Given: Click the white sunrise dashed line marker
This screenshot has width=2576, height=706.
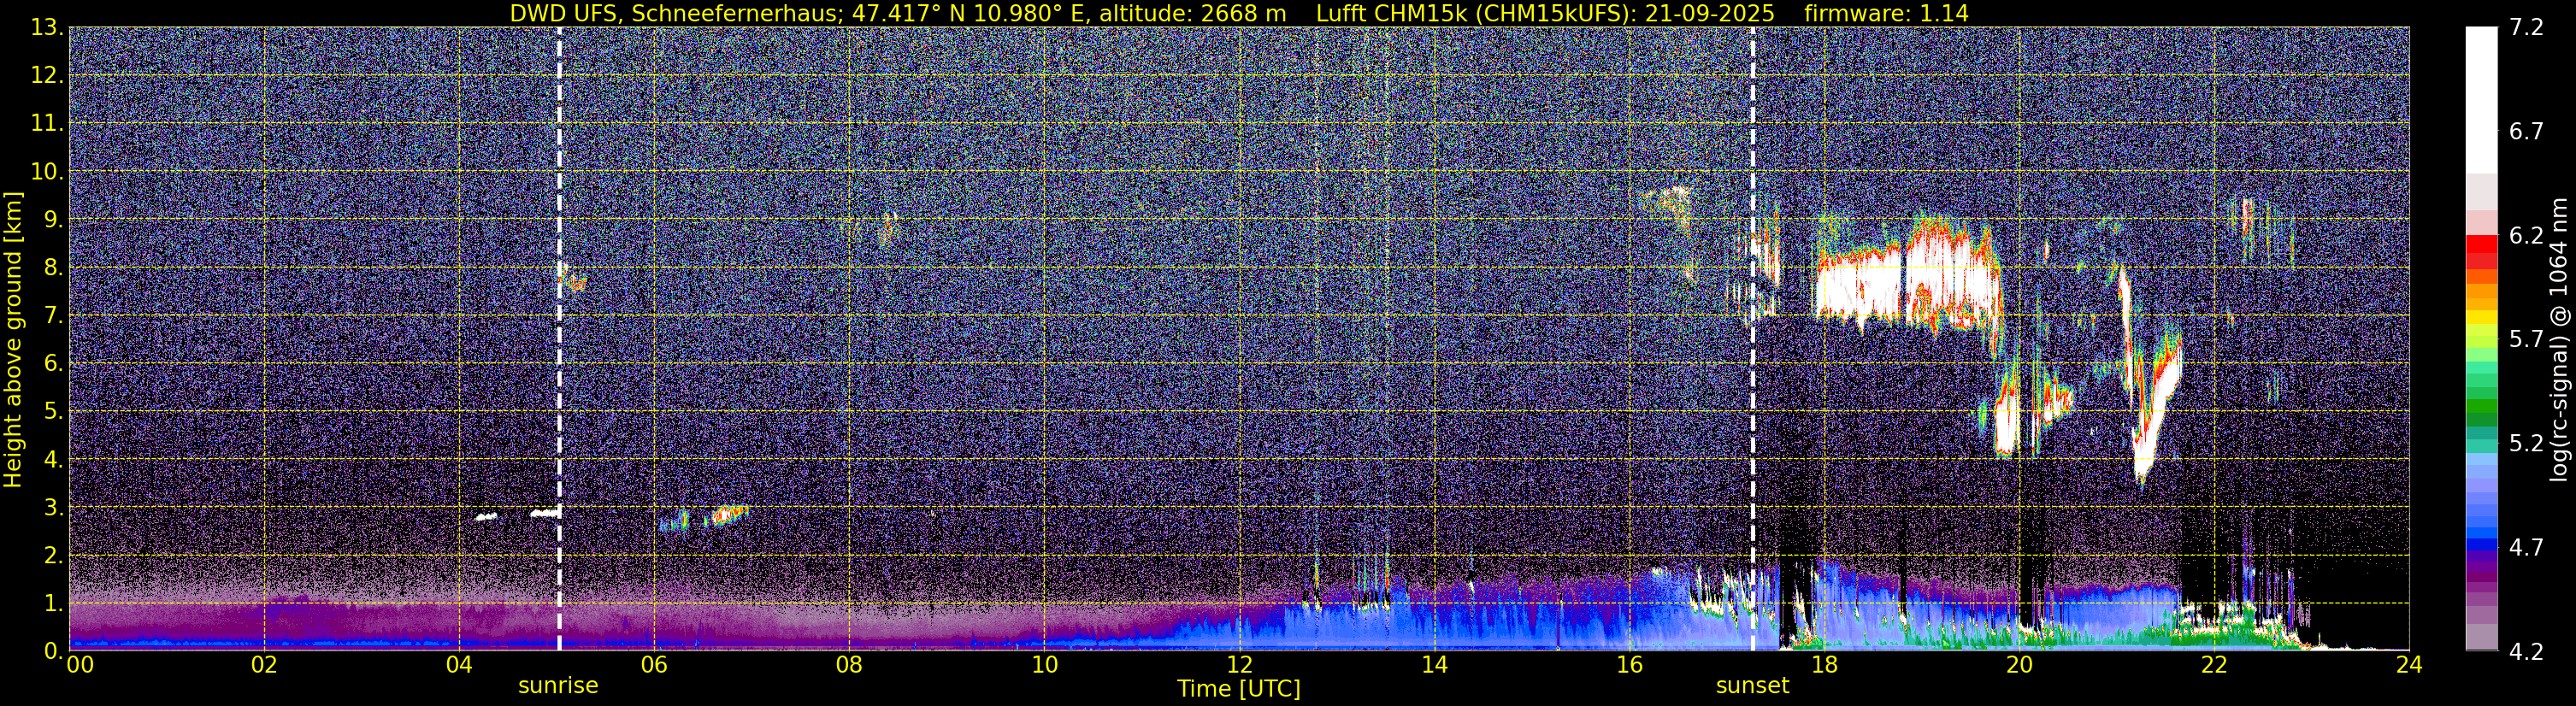Looking at the screenshot, I should 559,338.
